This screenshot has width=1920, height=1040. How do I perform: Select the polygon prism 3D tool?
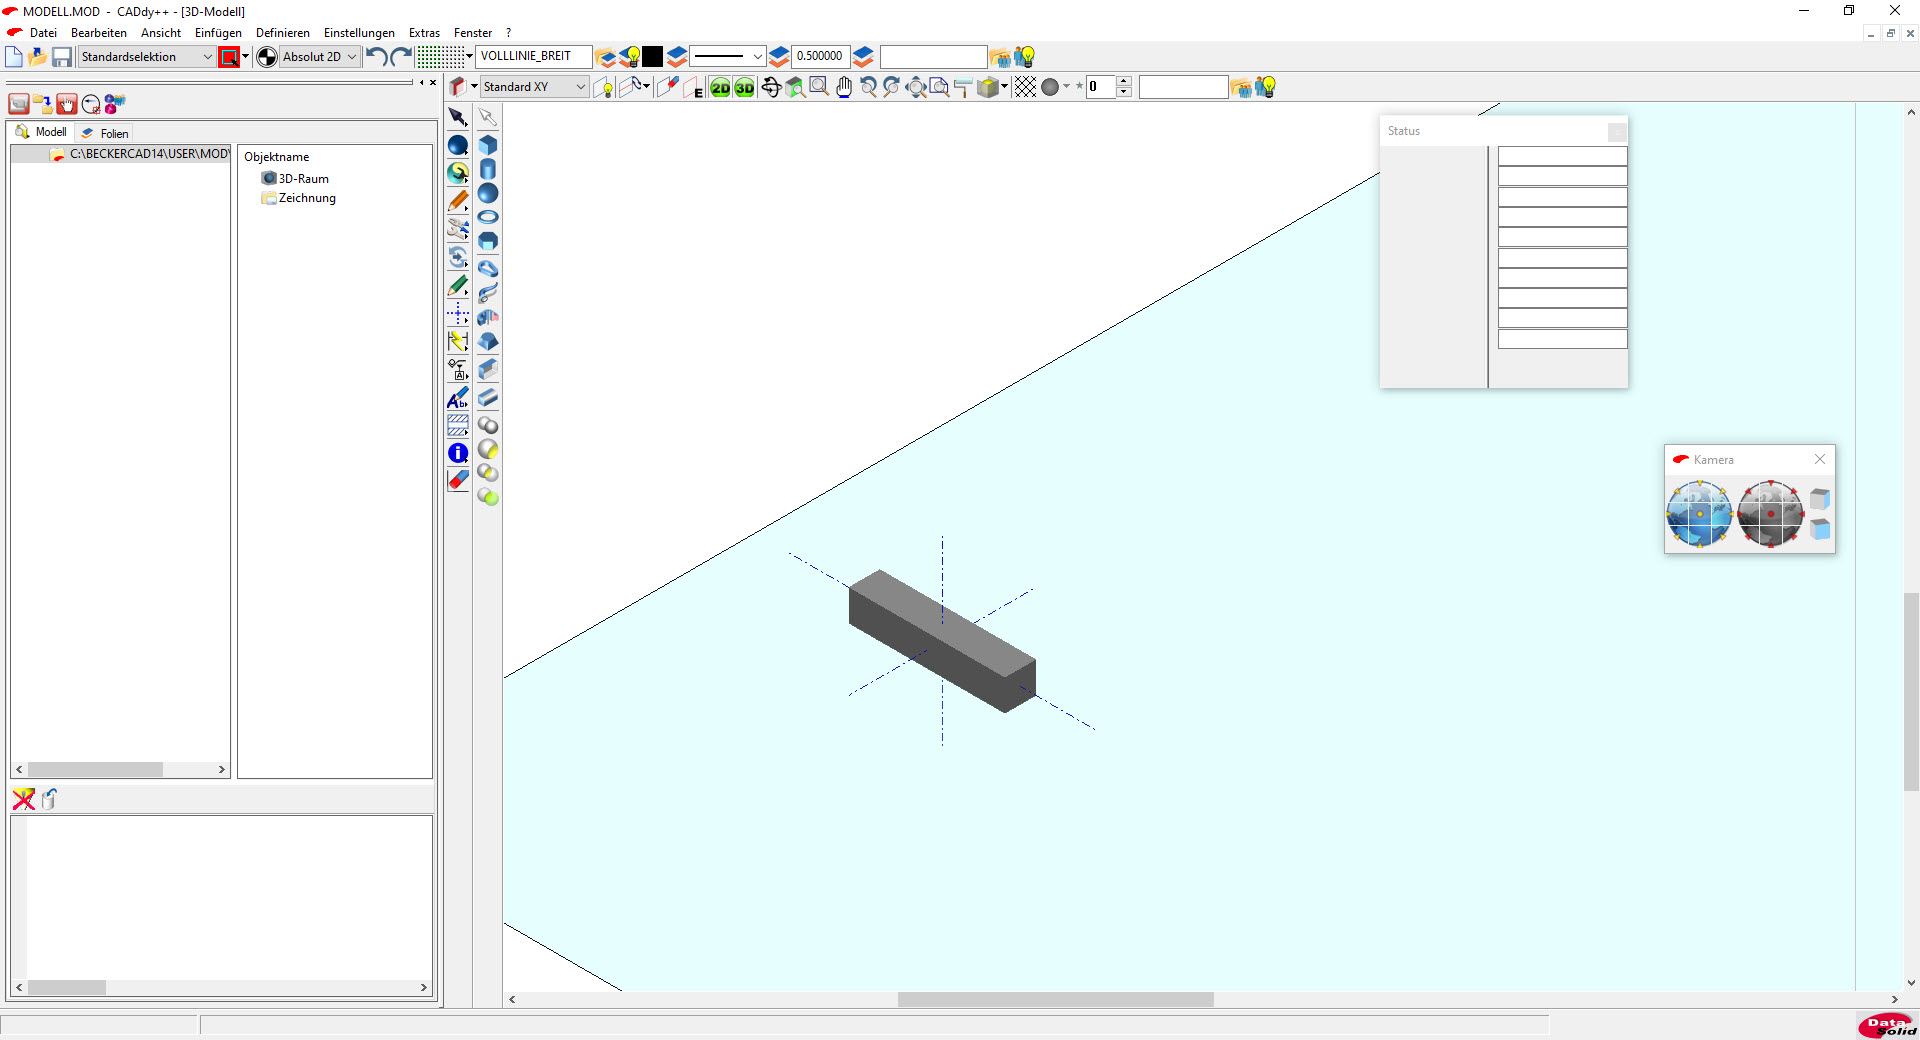pyautogui.click(x=488, y=241)
